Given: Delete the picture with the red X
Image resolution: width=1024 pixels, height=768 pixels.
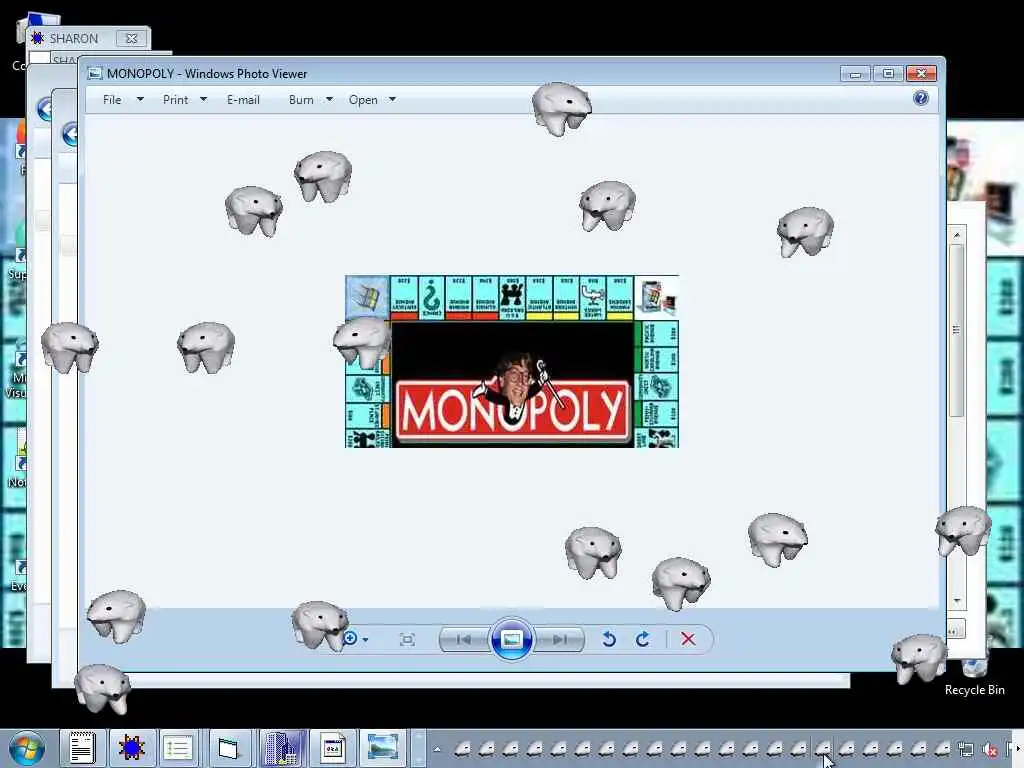Looking at the screenshot, I should pos(688,639).
